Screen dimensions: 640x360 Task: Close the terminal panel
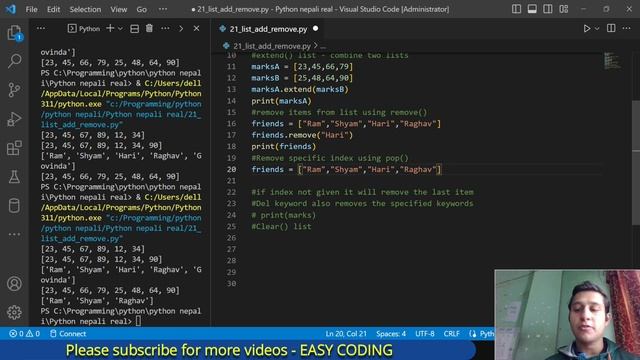[x=196, y=29]
